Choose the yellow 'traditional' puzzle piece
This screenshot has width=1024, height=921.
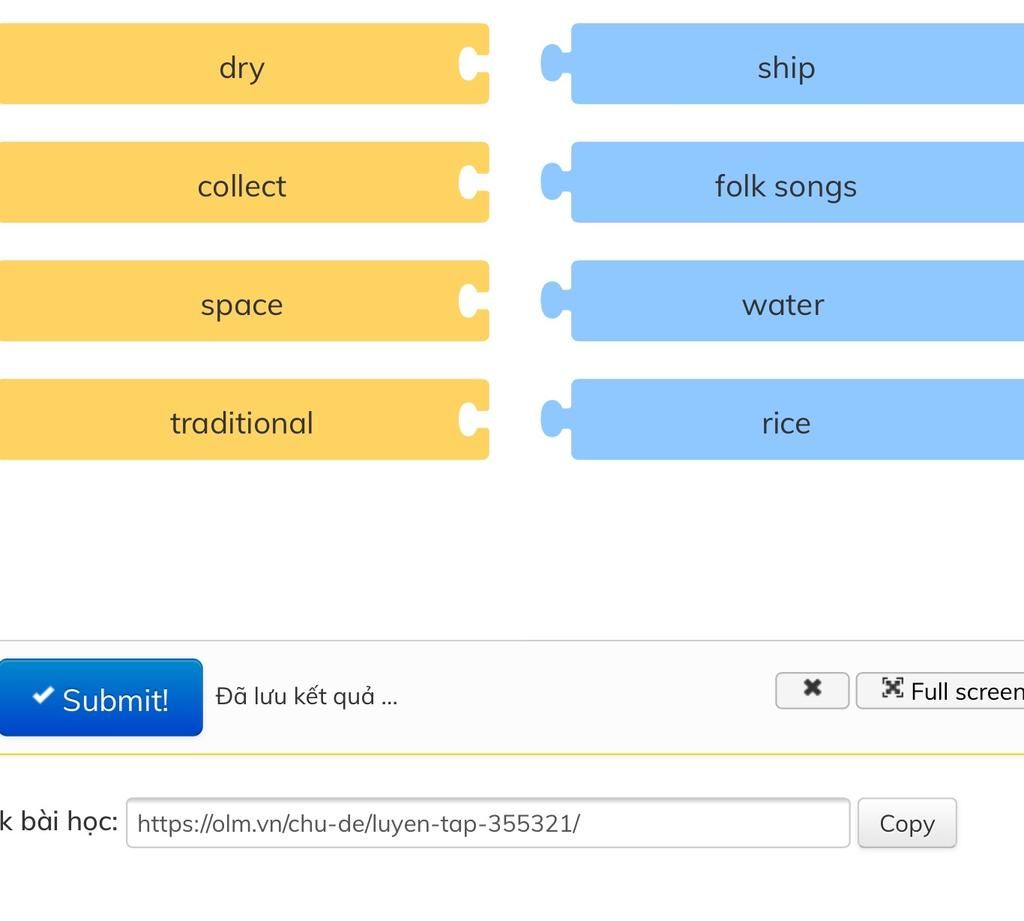pos(242,420)
